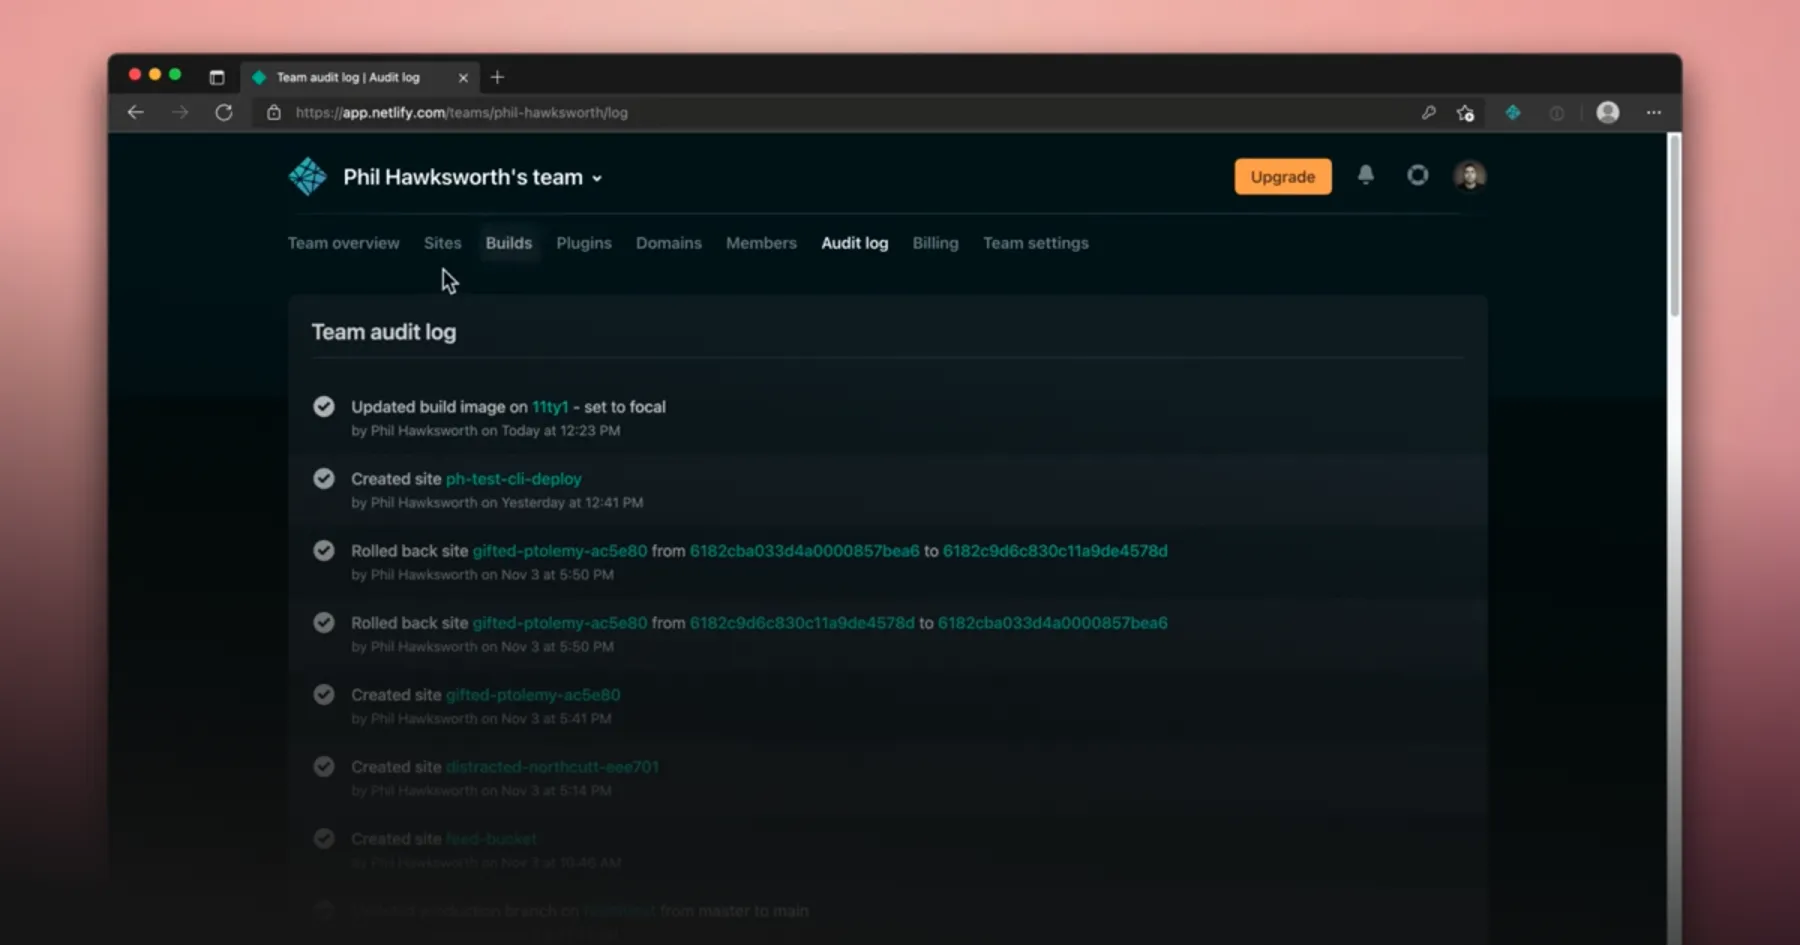Open the user avatar menu
Viewport: 1800px width, 946px height.
coord(1469,176)
